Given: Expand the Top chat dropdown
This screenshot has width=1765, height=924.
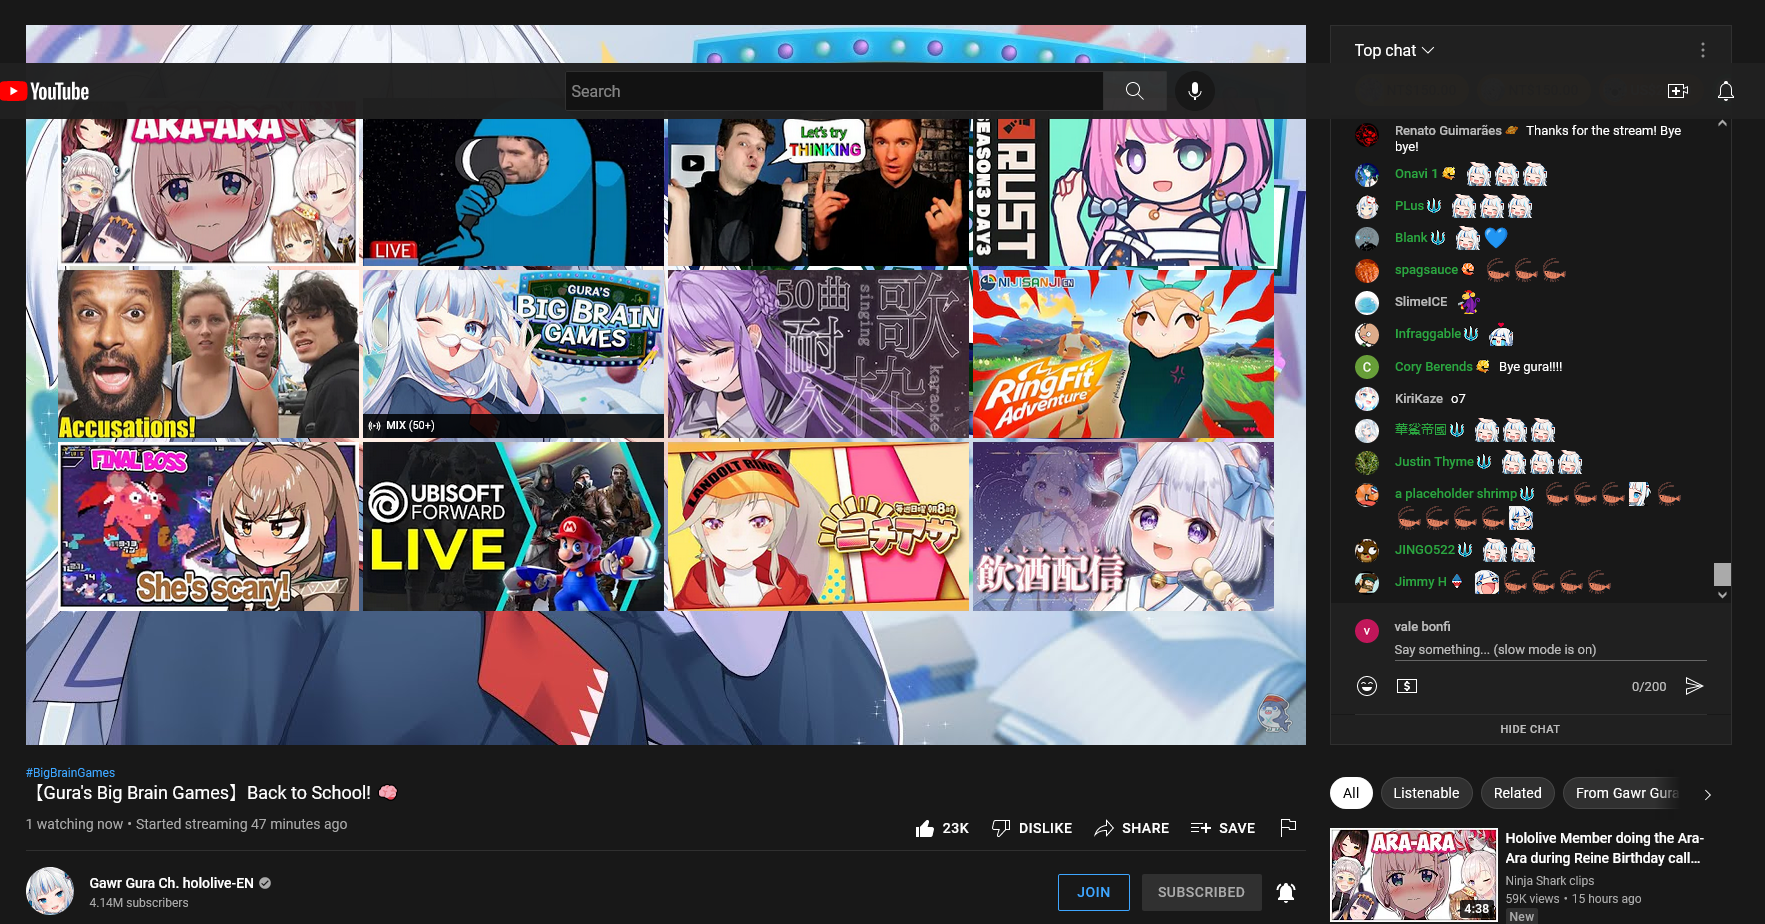Looking at the screenshot, I should click(1394, 50).
